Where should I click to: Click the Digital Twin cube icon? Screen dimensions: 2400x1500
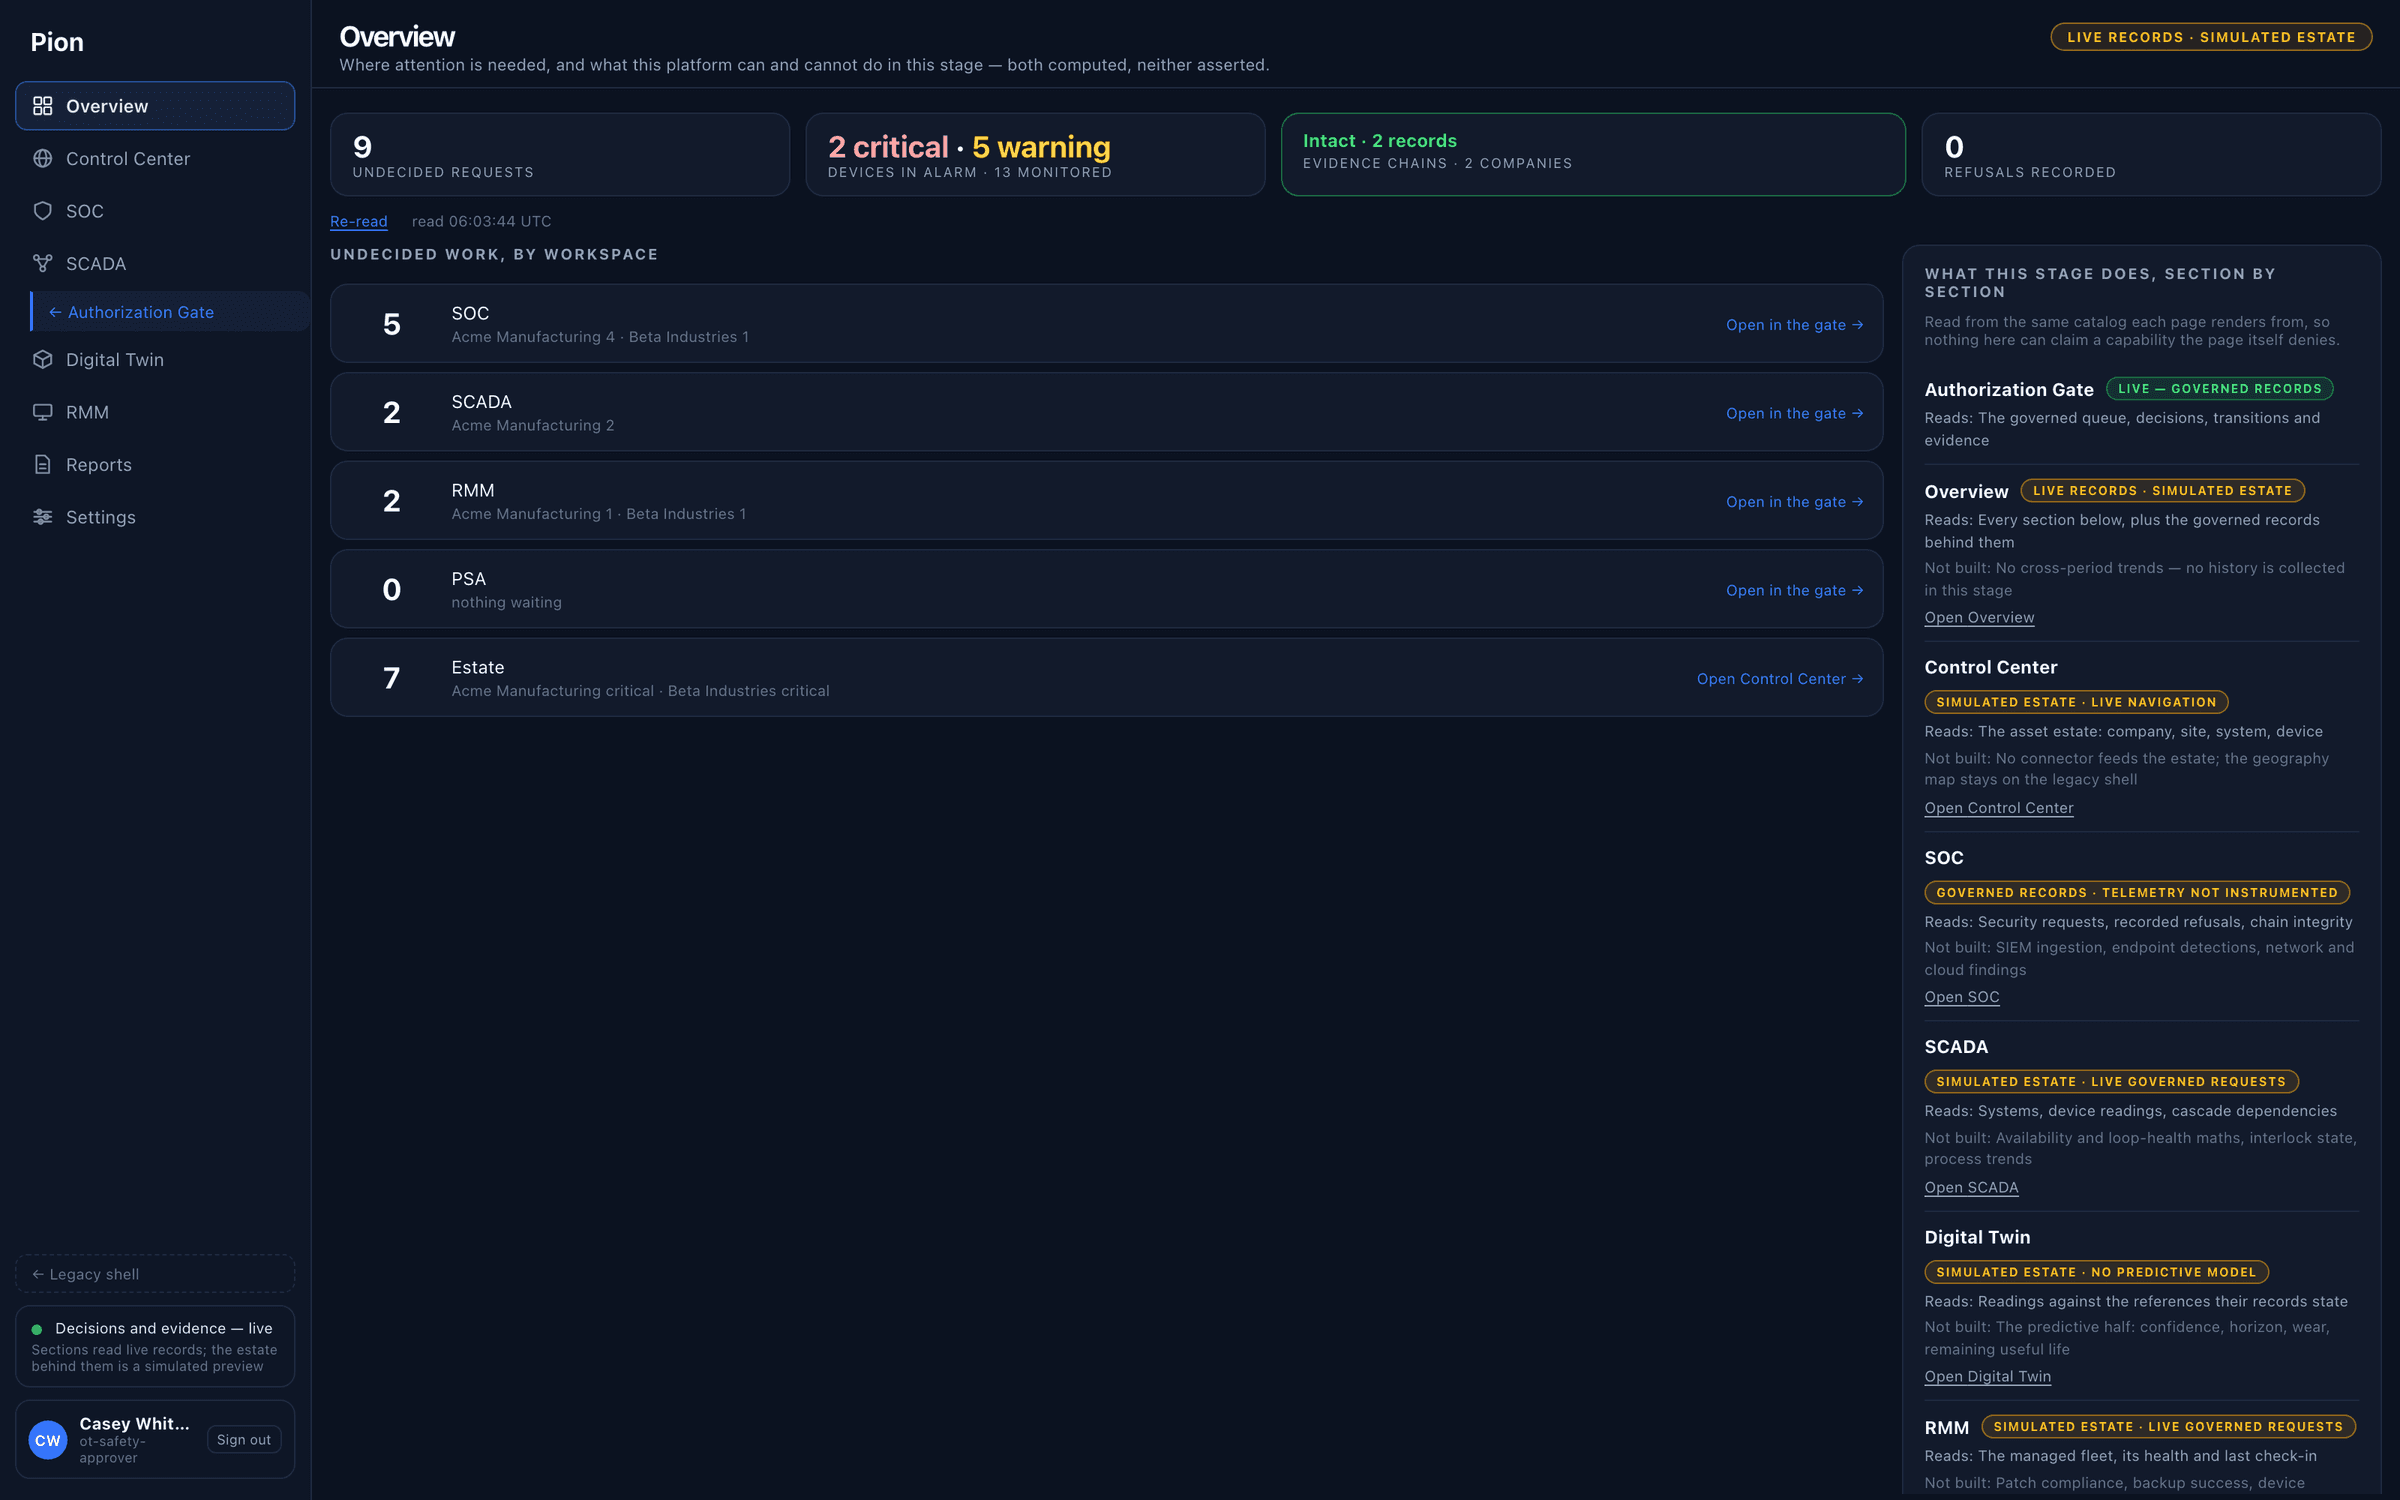(x=42, y=359)
